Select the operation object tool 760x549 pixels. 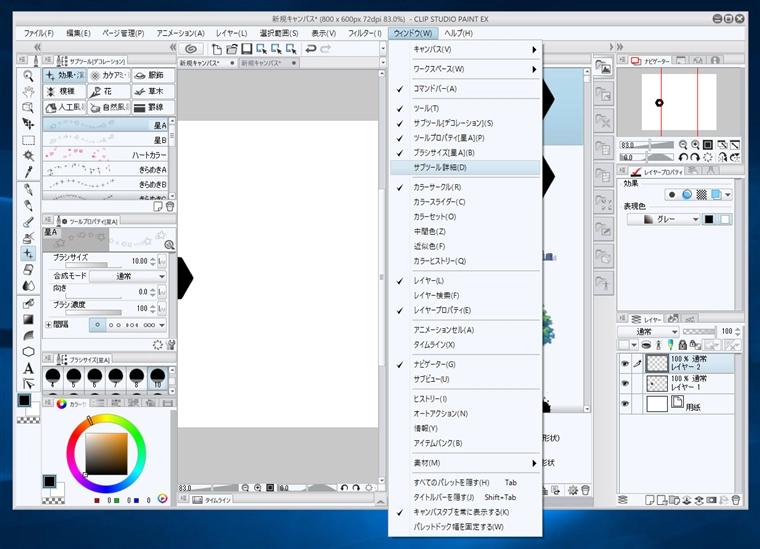coord(28,108)
